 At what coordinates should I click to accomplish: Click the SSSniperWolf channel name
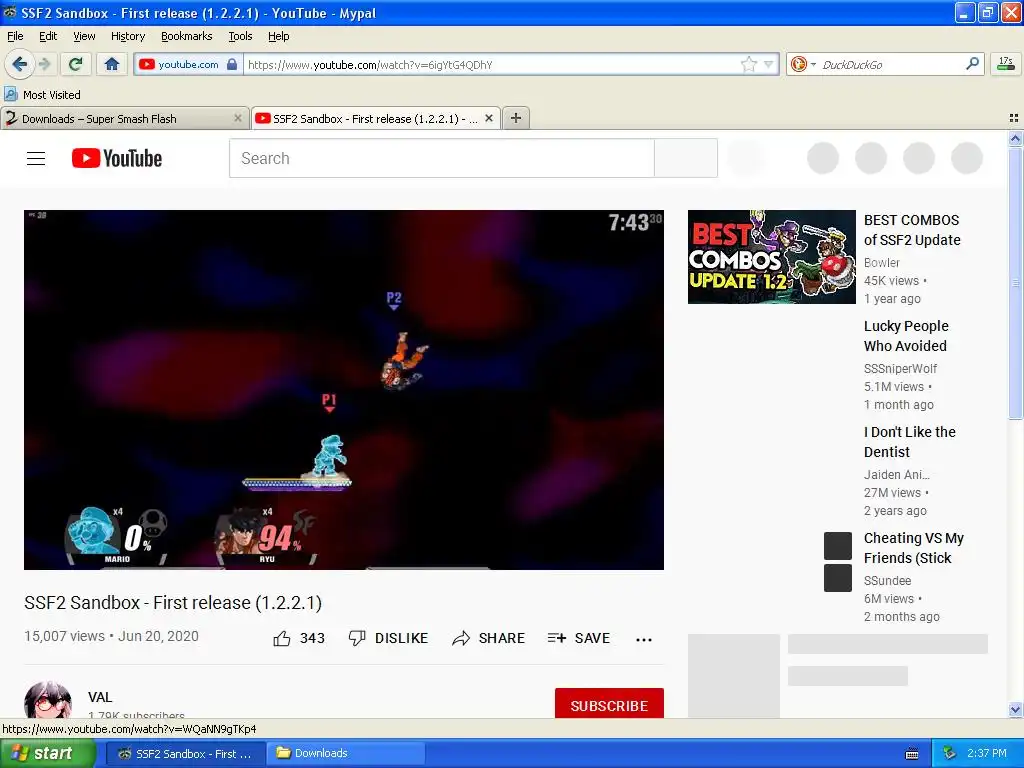tap(900, 368)
